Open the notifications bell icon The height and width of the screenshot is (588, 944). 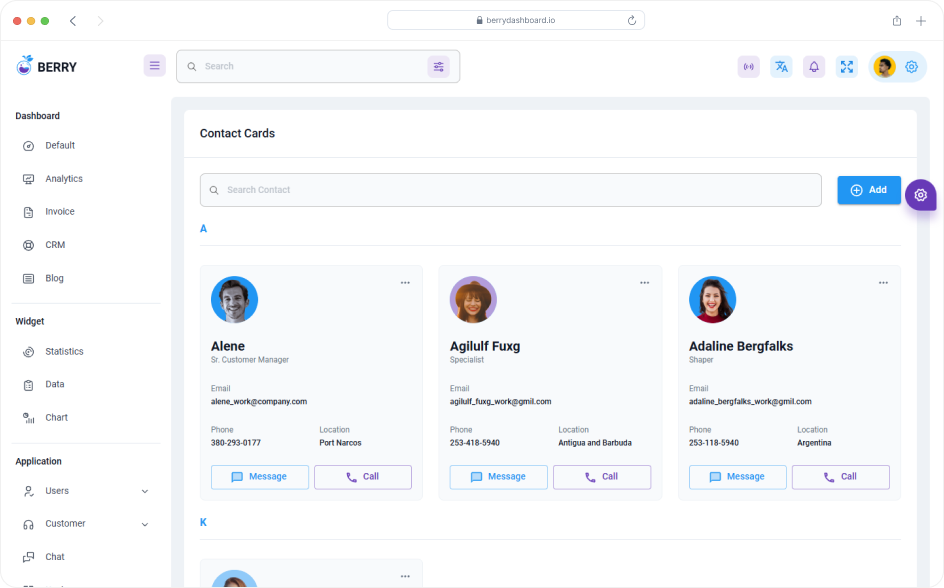click(x=813, y=66)
